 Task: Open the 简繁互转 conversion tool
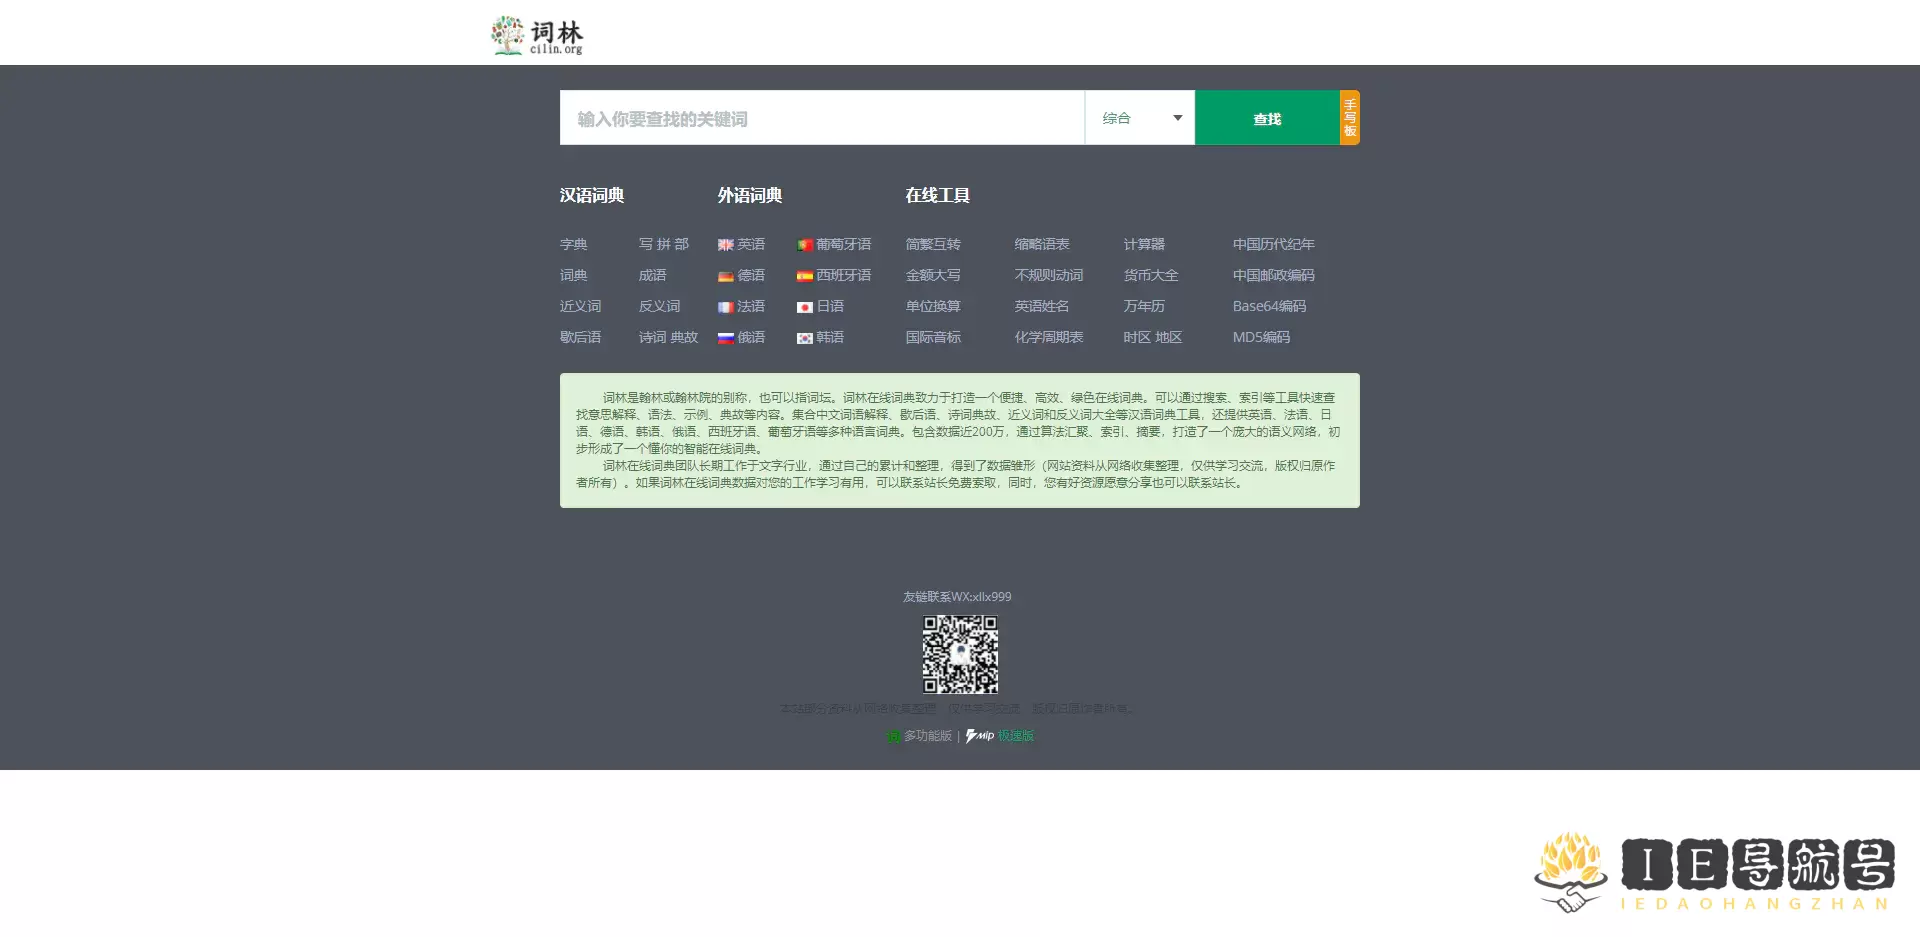tap(933, 244)
